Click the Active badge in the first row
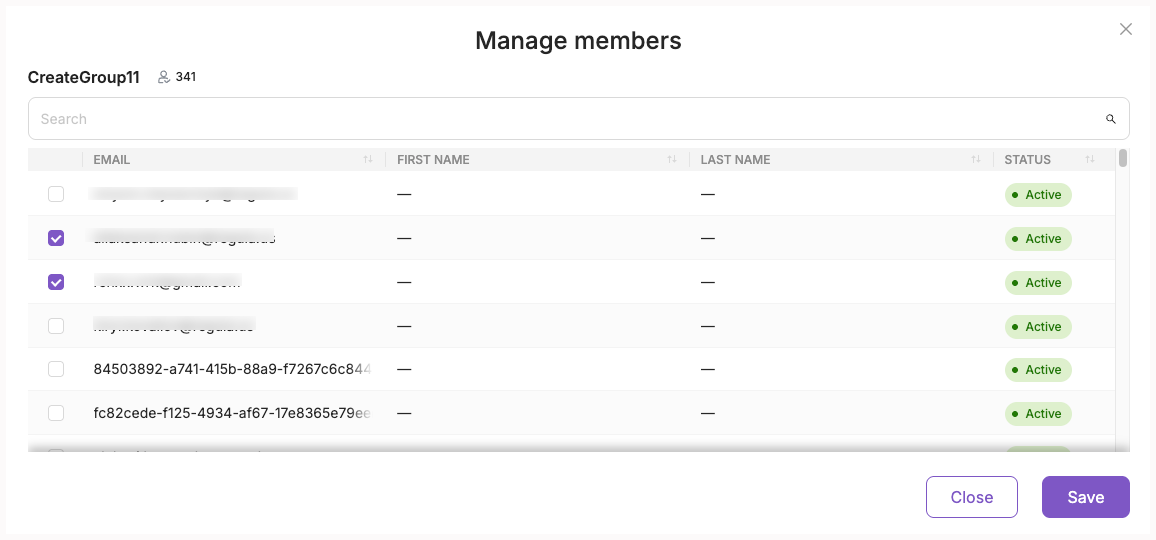Screen dimensions: 1156x540 (1038, 195)
